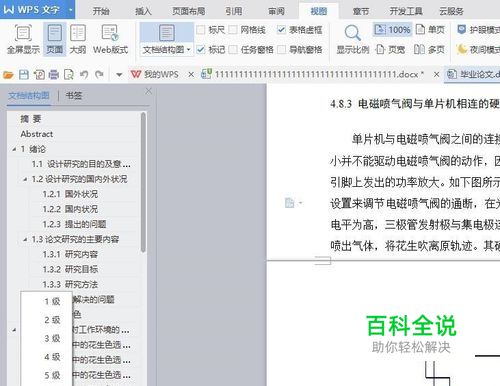Click the Print icon in quick toolbar
This screenshot has height=386, width=500.
pos(53,75)
